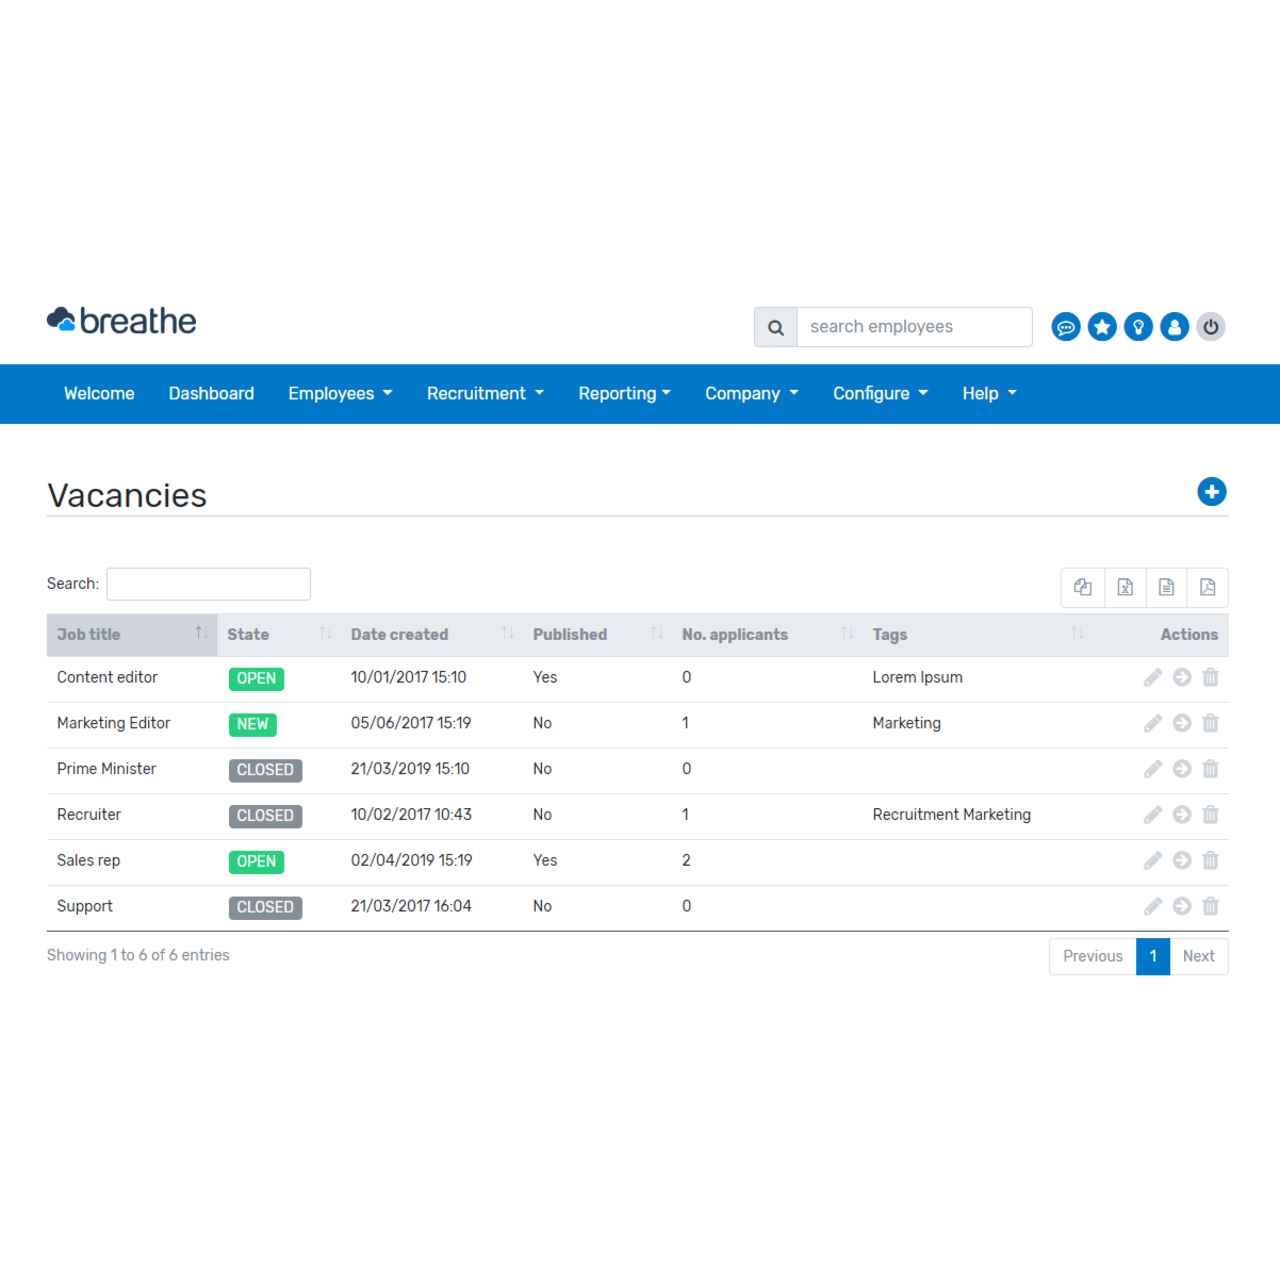Image resolution: width=1280 pixels, height=1280 pixels.
Task: Go to the Dashboard menu item
Action: [x=211, y=394]
